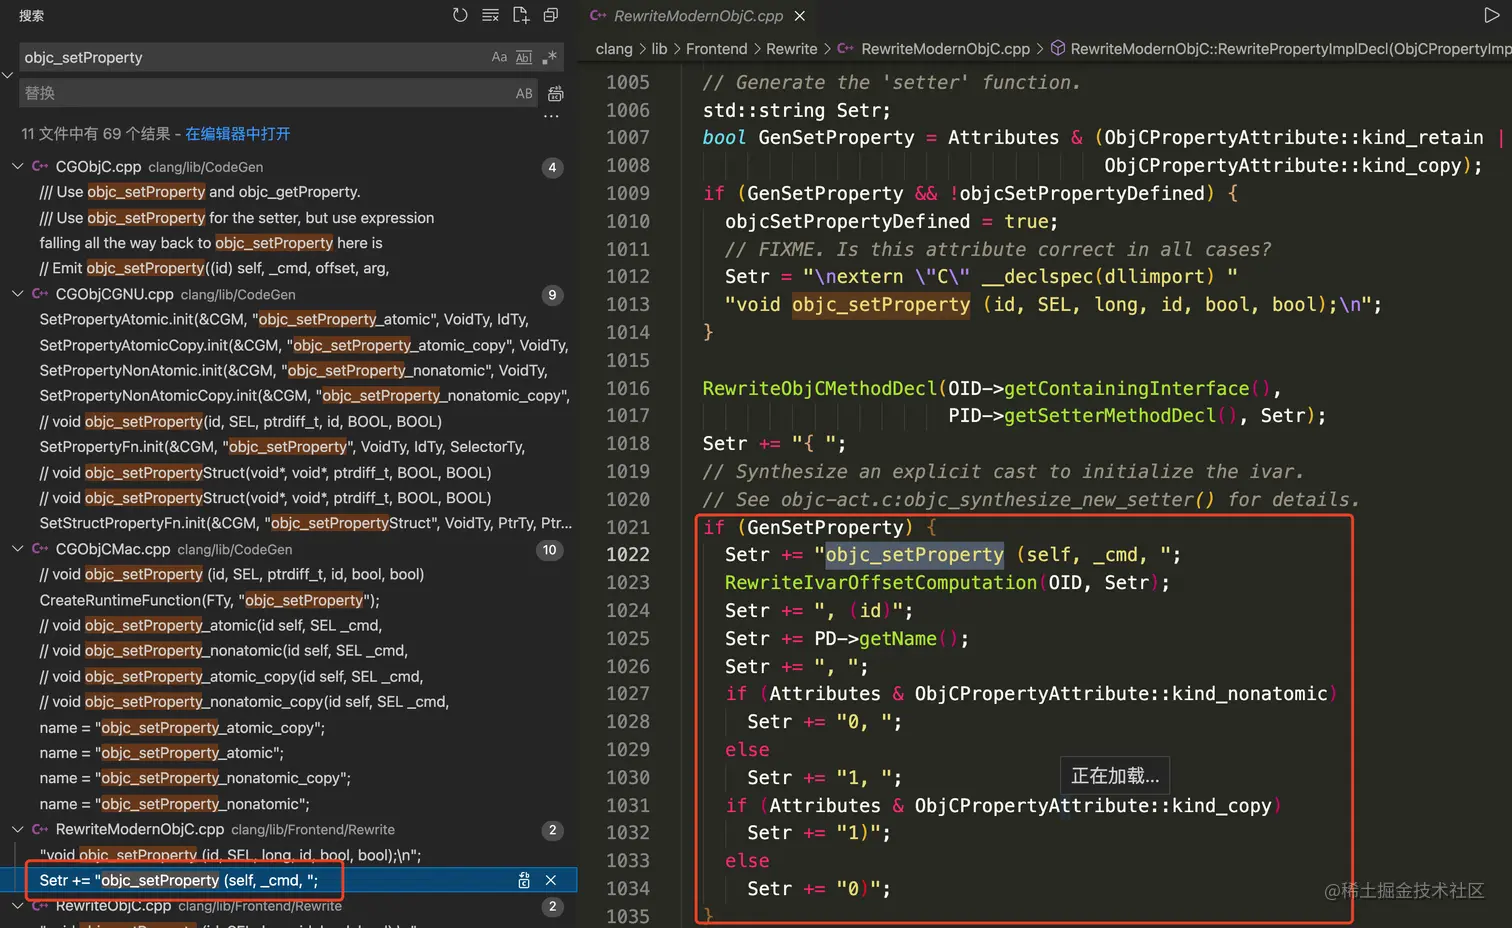Open result 'CreateRuntimeFunction(FTy, "objc_setProperty")'
This screenshot has height=928, width=1512.
(209, 600)
